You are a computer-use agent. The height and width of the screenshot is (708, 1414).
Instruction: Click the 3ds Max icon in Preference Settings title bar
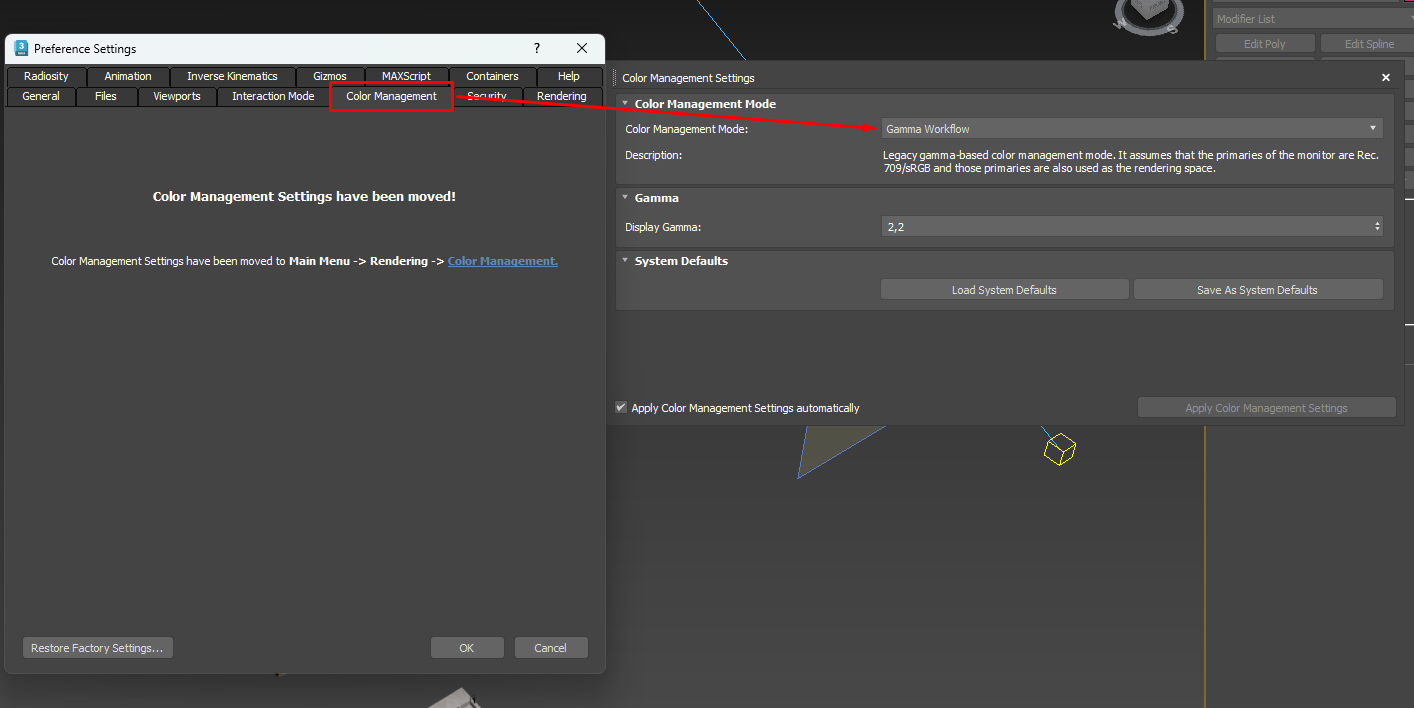[21, 48]
